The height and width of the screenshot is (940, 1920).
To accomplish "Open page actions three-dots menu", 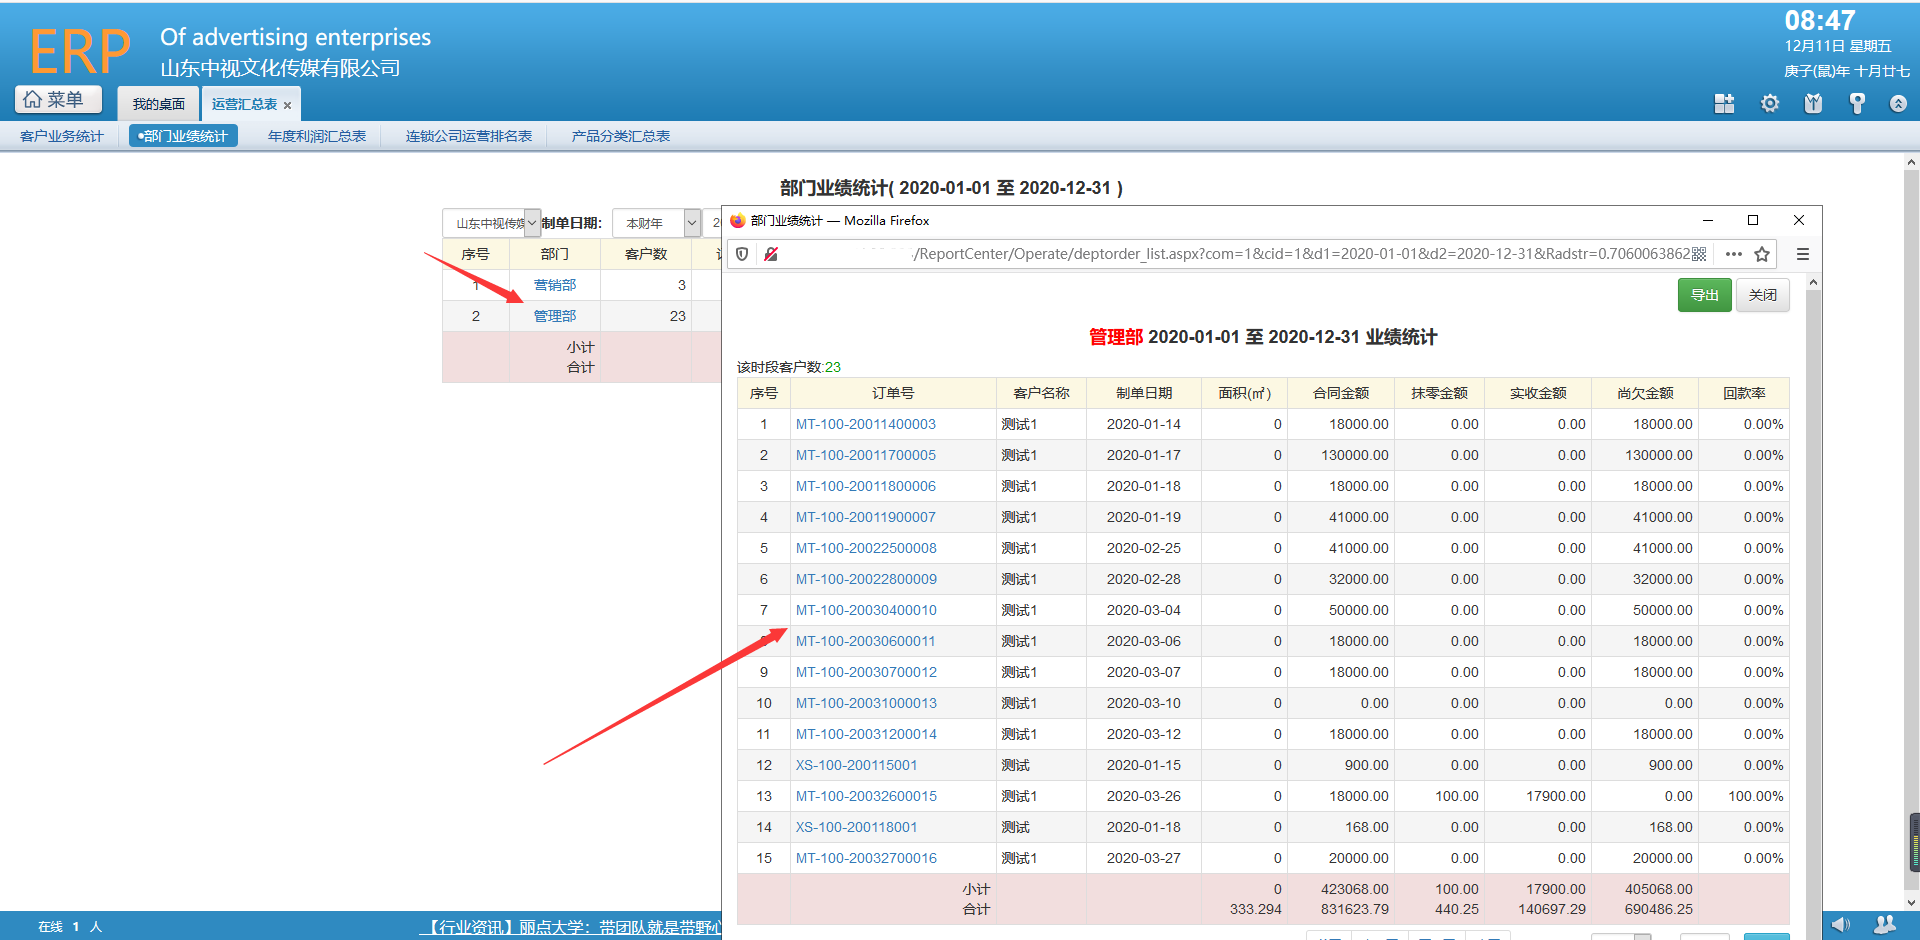I will [1734, 254].
